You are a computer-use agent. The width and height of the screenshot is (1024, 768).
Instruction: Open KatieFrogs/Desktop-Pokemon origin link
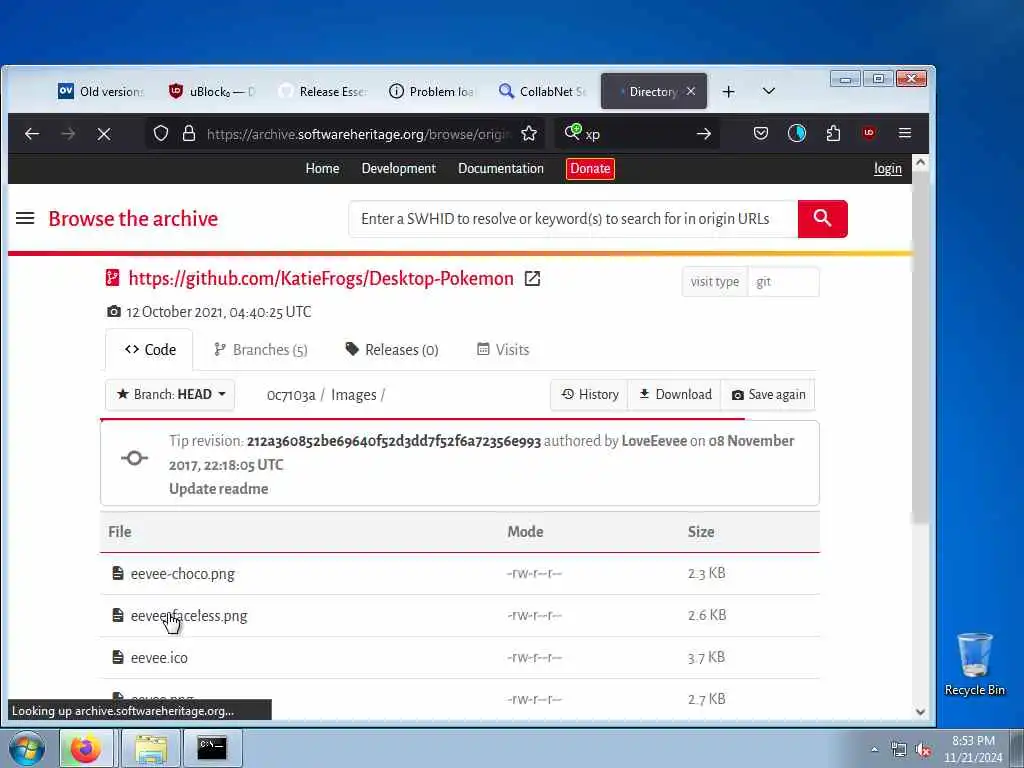(321, 279)
